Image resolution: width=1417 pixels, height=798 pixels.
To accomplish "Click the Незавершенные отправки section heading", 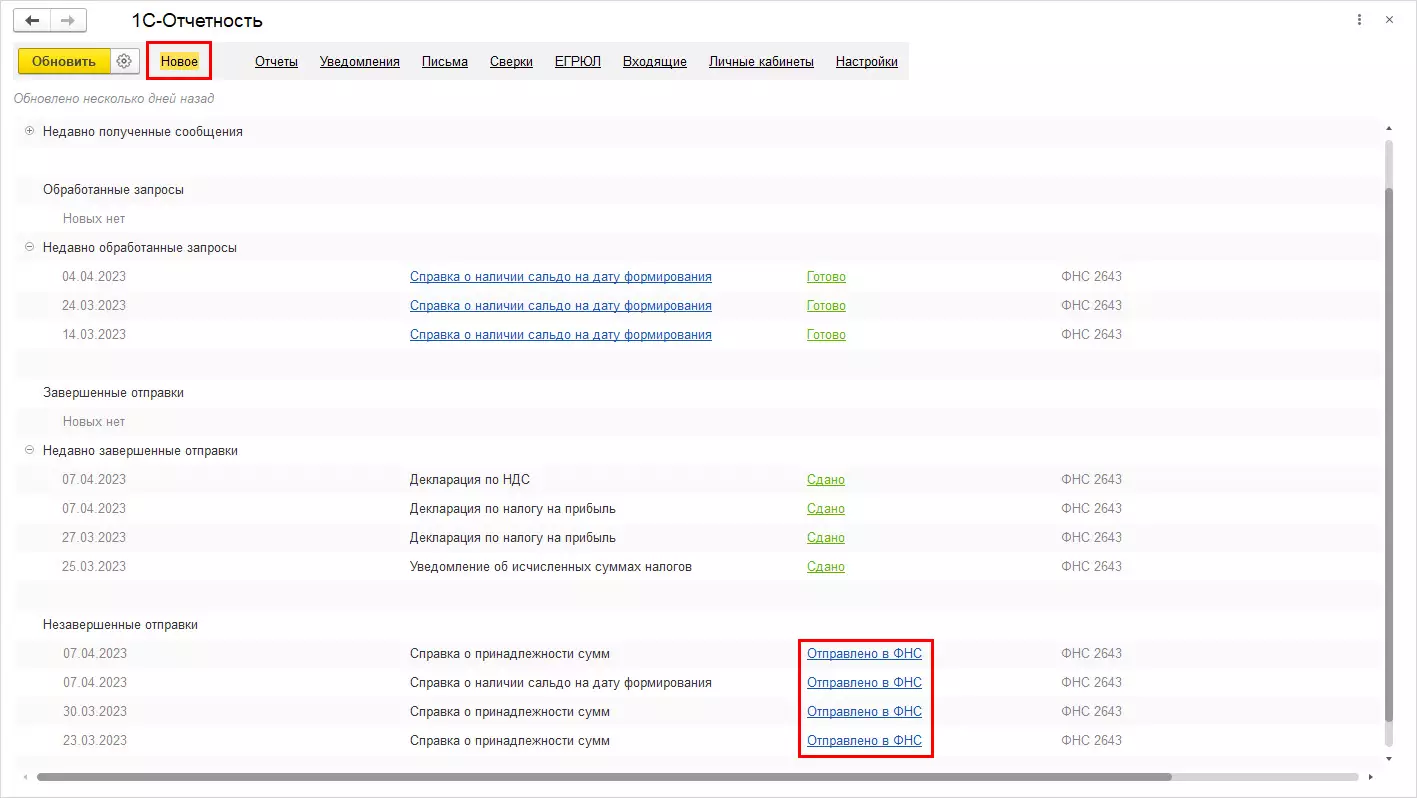I will (120, 624).
